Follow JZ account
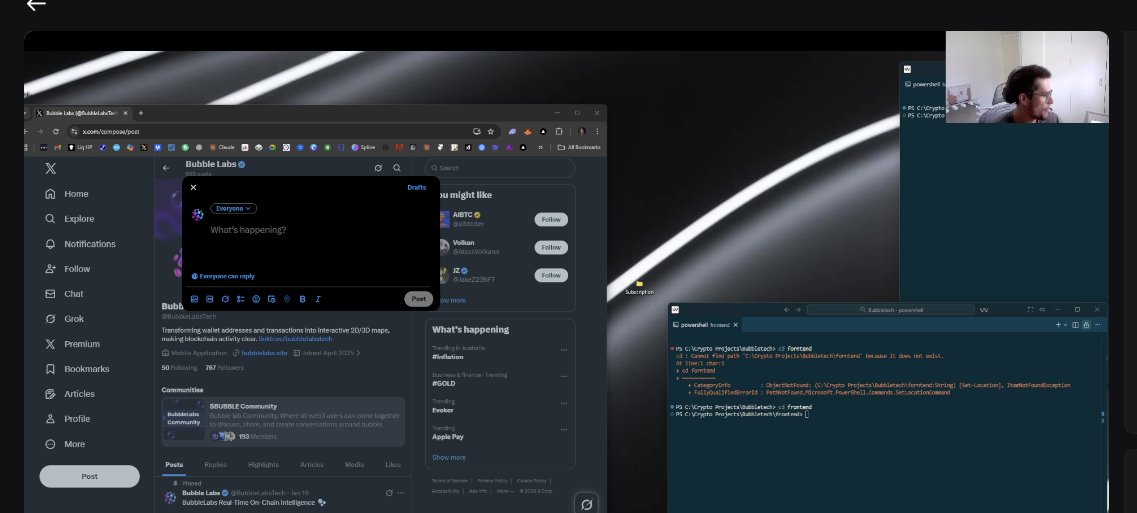The height and width of the screenshot is (513, 1137). click(x=551, y=275)
